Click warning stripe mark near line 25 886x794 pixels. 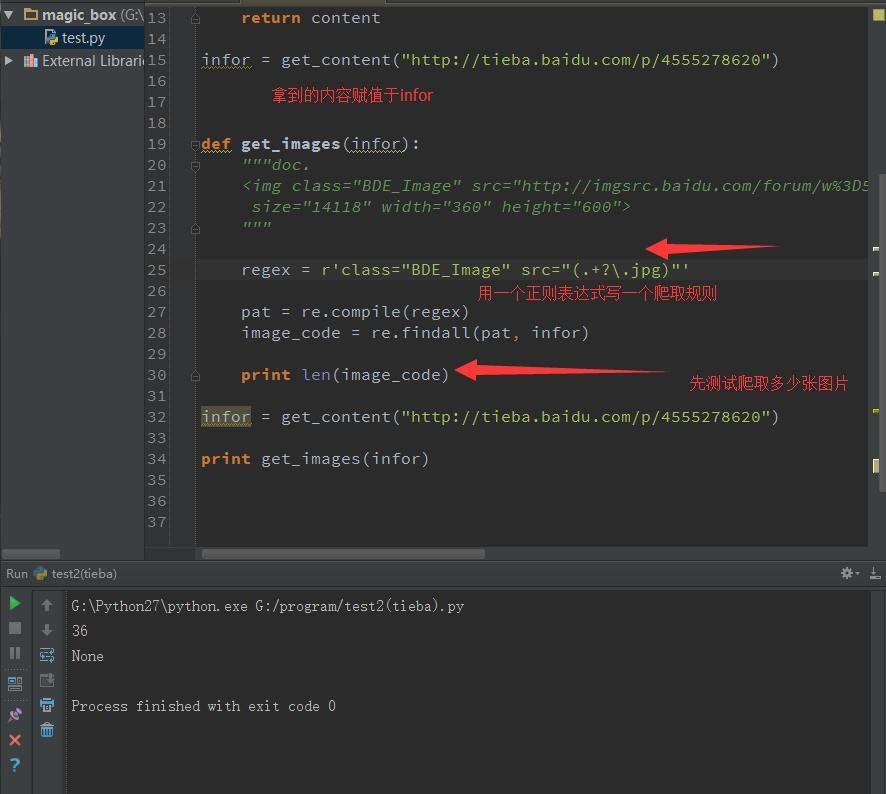[876, 274]
